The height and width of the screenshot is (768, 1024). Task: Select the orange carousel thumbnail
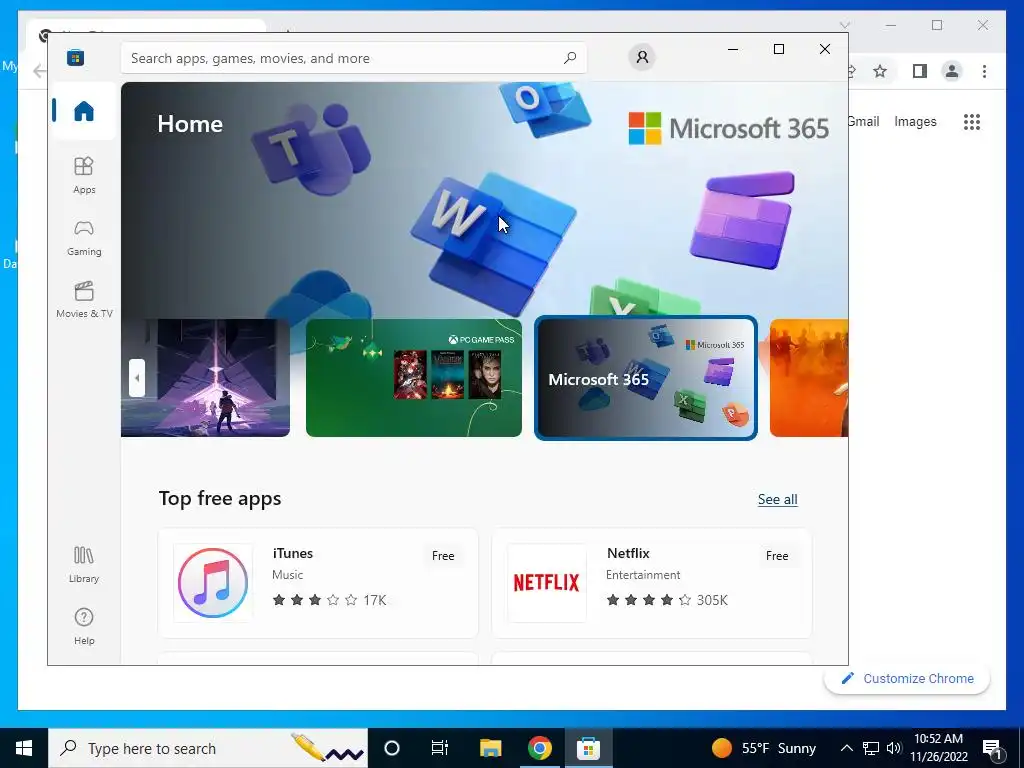click(808, 377)
